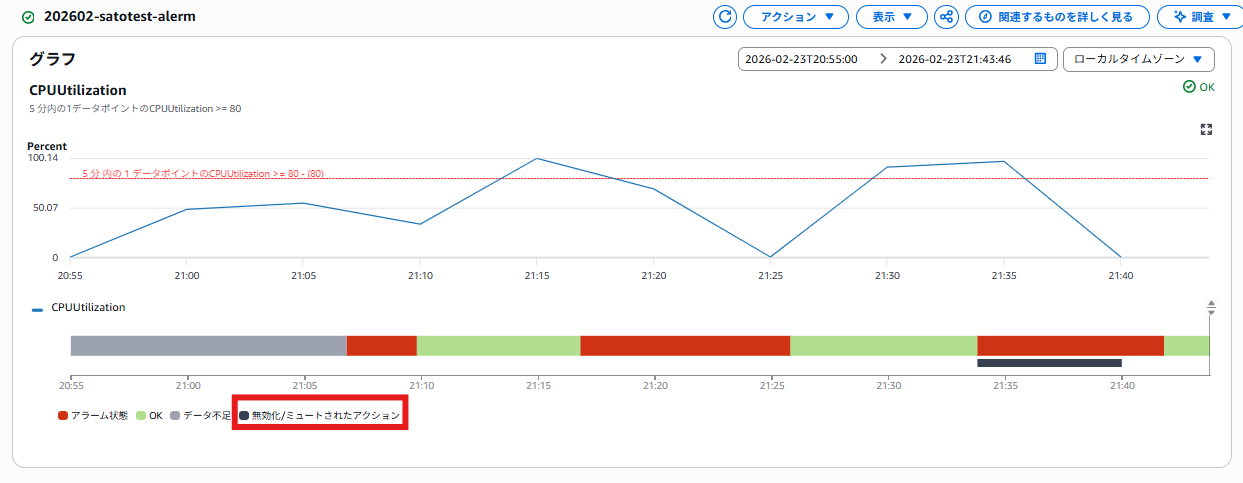Click the start time field 2026-02-23T20:55:00

[802, 59]
